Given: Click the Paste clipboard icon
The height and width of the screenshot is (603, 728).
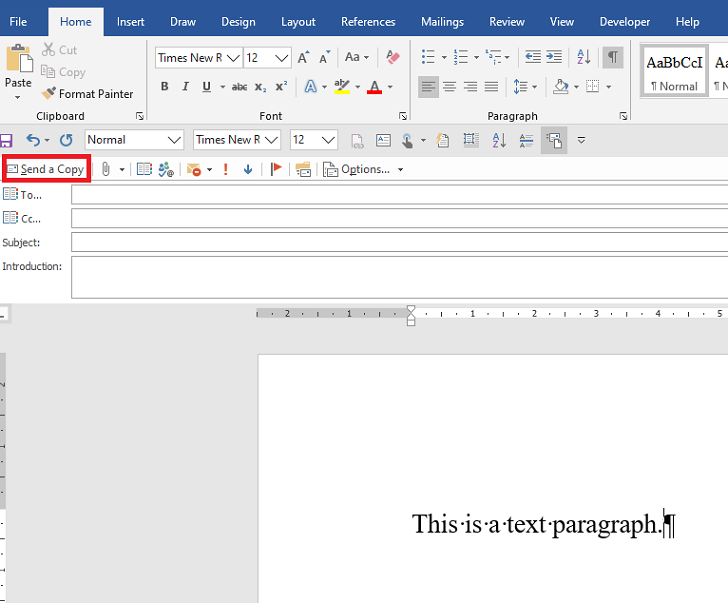Looking at the screenshot, I should (x=19, y=58).
